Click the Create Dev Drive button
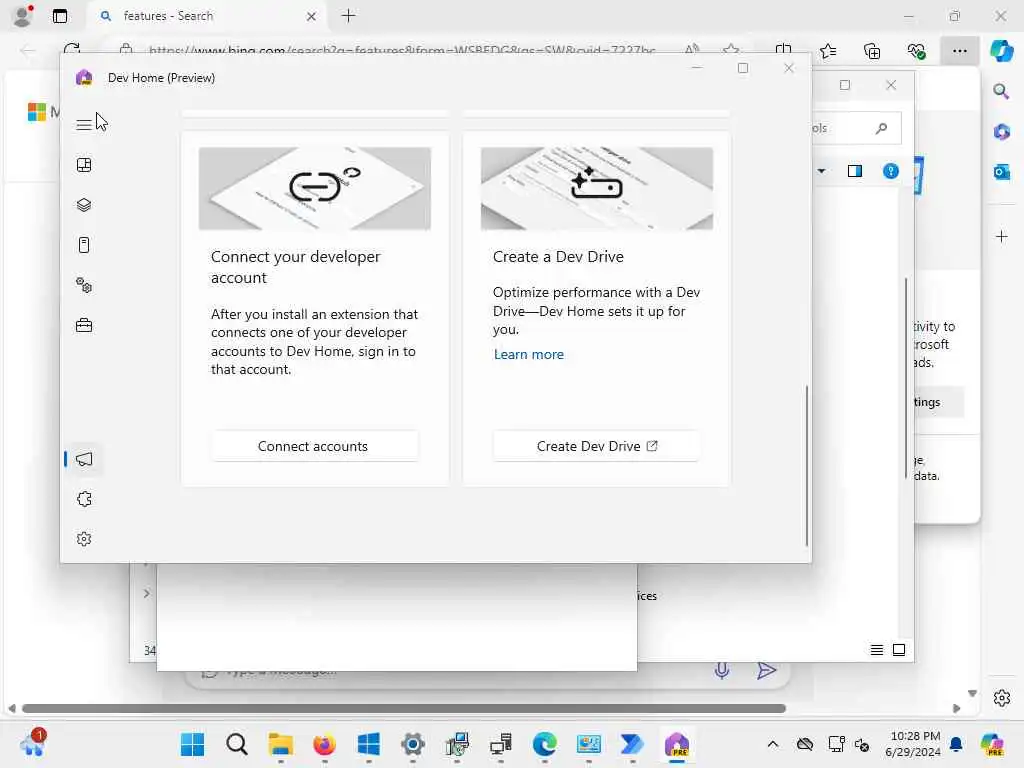This screenshot has height=768, width=1024. (596, 446)
